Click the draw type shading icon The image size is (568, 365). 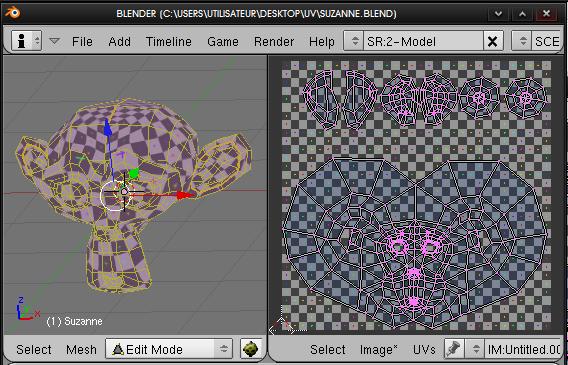click(x=251, y=349)
